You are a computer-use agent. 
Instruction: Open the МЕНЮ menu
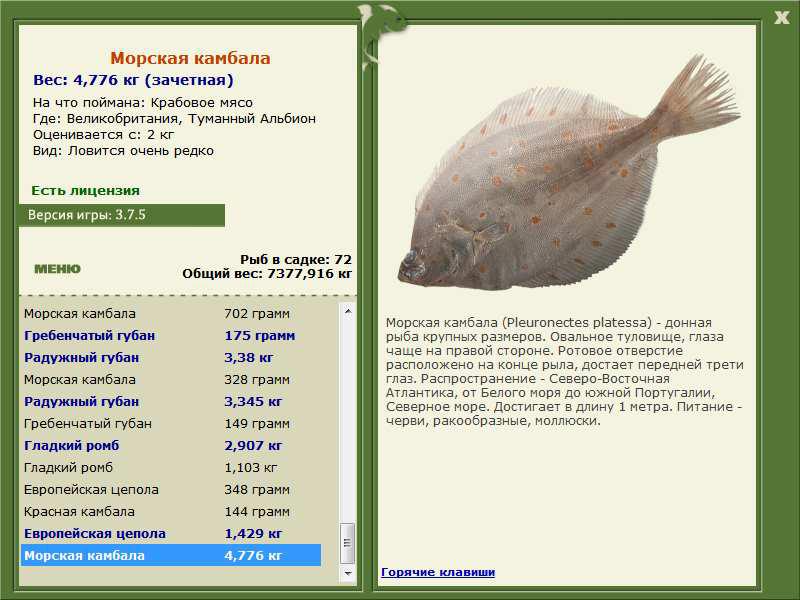(57, 269)
